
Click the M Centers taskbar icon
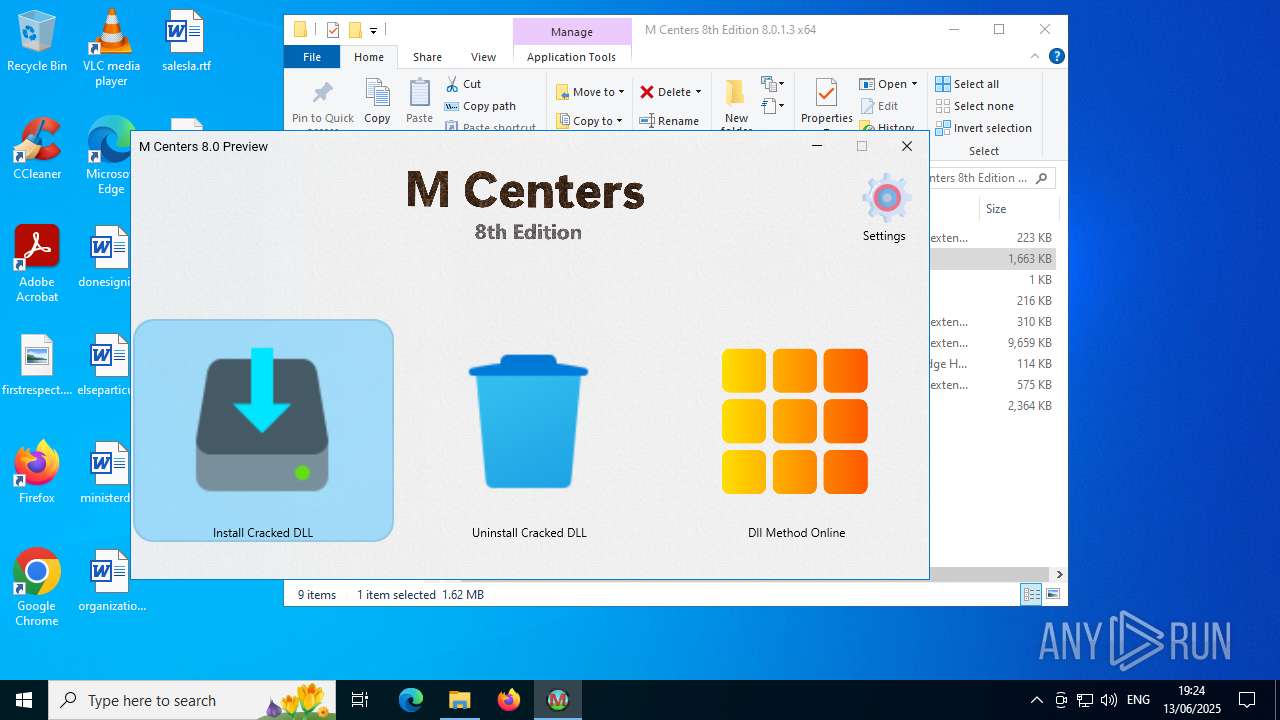tap(558, 700)
